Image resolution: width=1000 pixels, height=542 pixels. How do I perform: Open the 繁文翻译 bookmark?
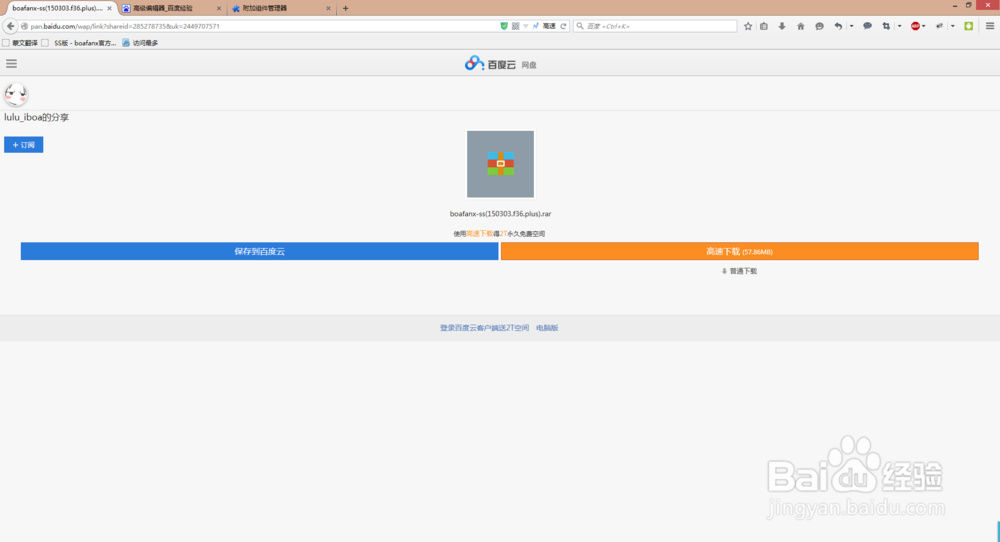[20, 43]
